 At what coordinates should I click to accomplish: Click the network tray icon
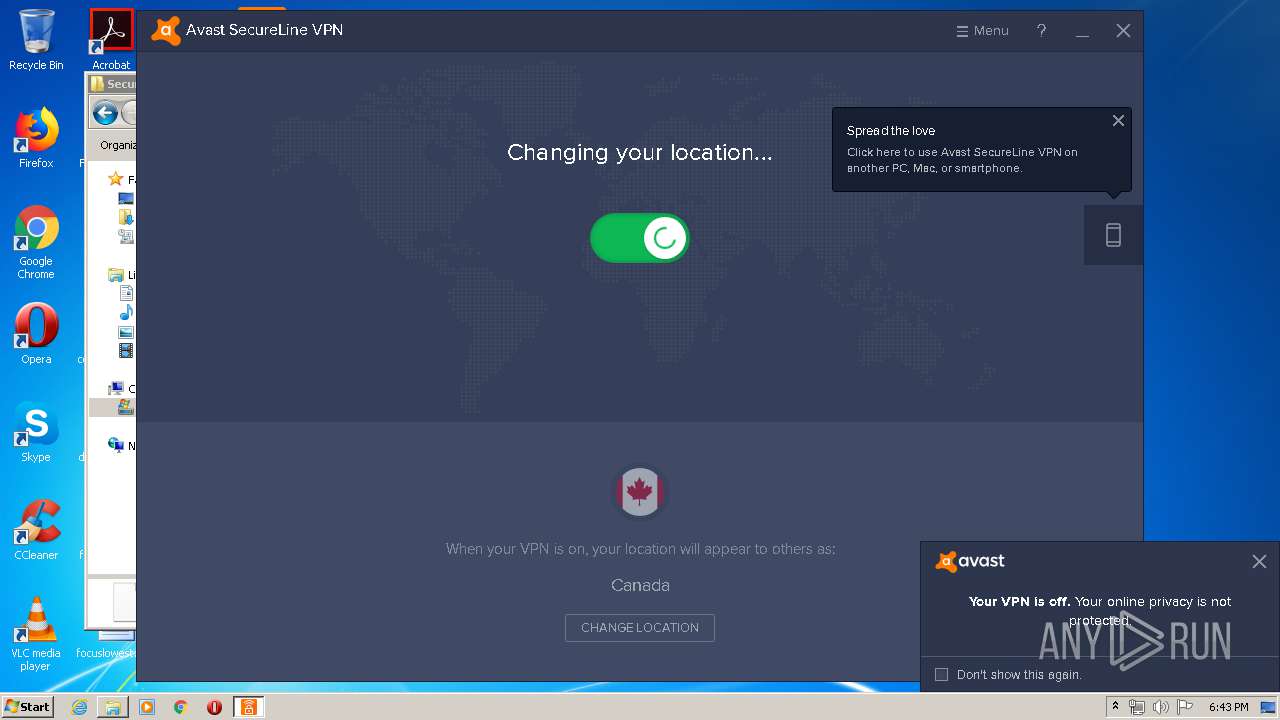[x=1137, y=707]
